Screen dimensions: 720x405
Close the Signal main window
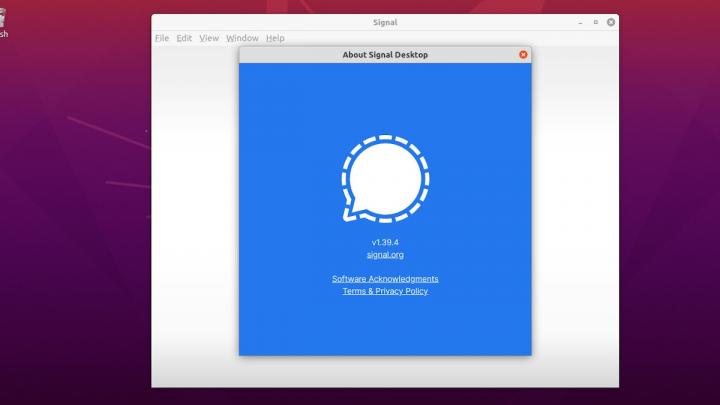(610, 21)
